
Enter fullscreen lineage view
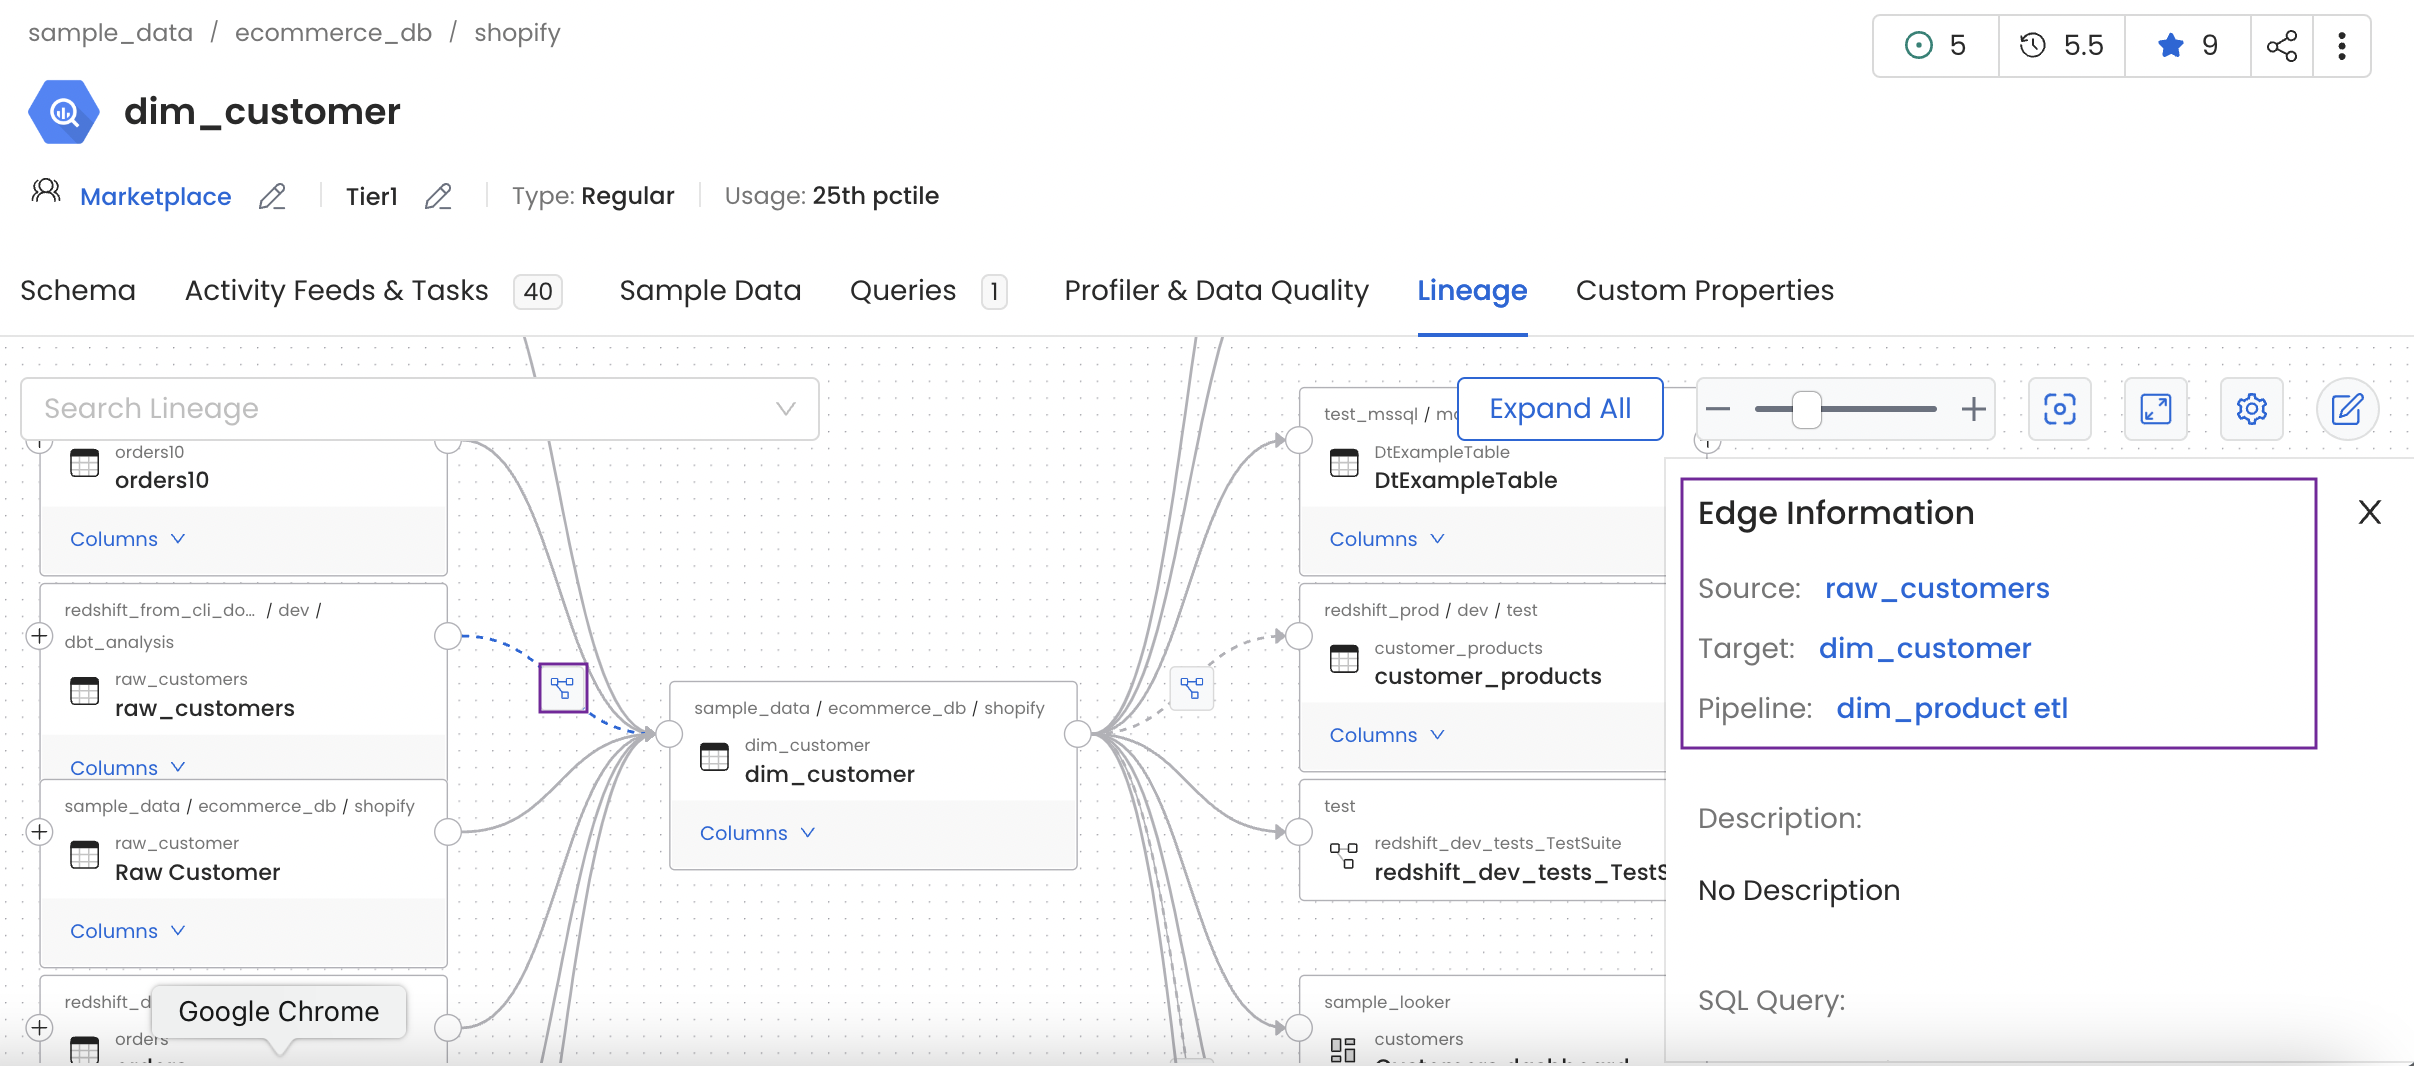tap(2155, 409)
